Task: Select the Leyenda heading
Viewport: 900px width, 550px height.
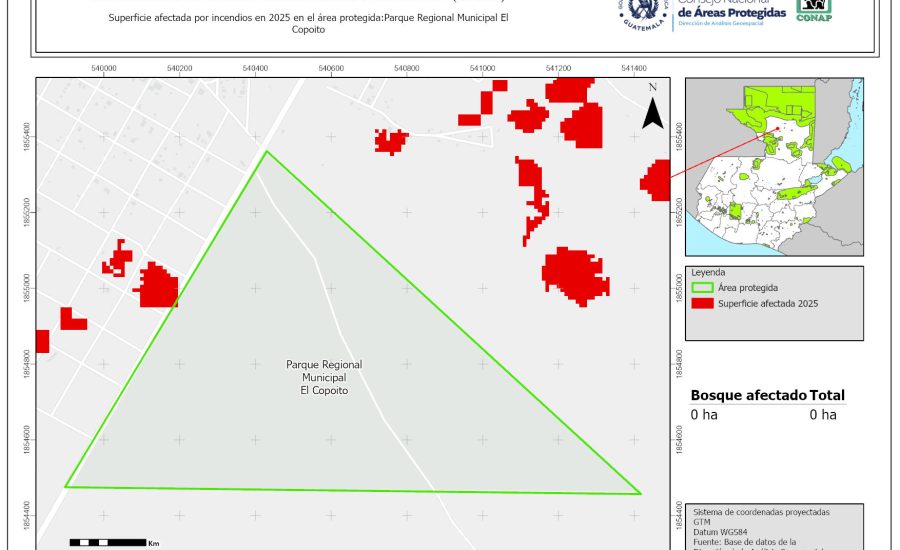Action: point(707,272)
